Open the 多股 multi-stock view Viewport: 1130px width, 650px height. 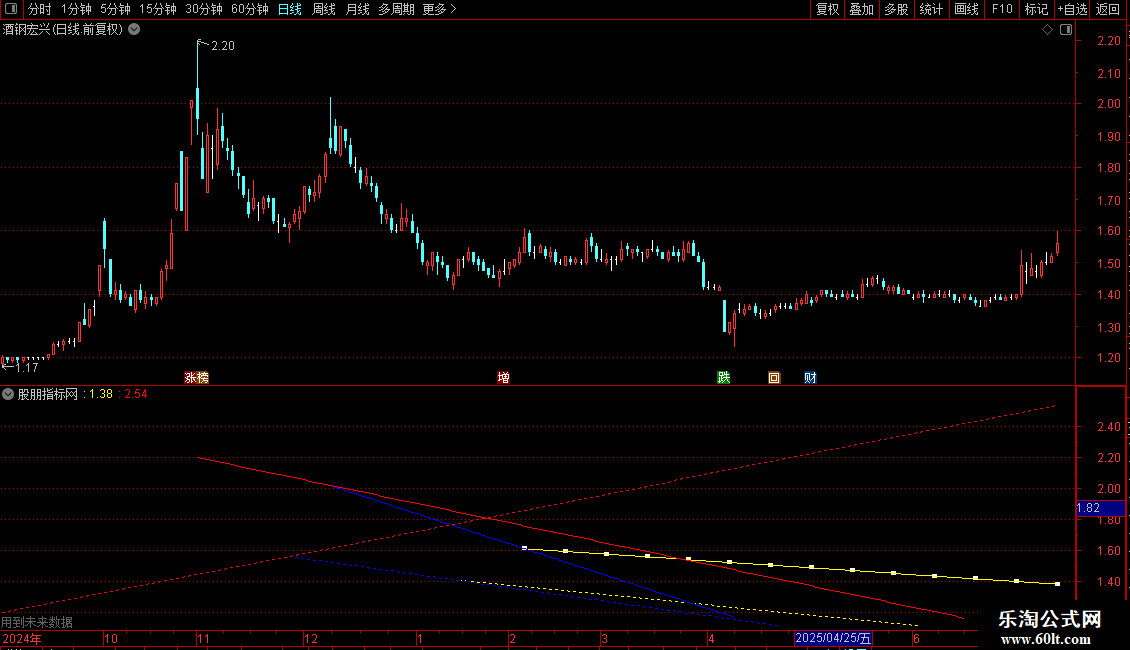[x=896, y=9]
